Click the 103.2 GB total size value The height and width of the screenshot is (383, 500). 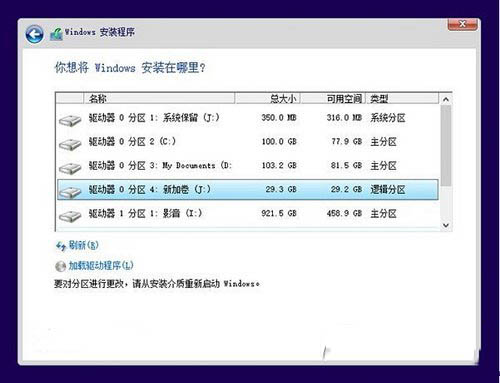tap(279, 166)
